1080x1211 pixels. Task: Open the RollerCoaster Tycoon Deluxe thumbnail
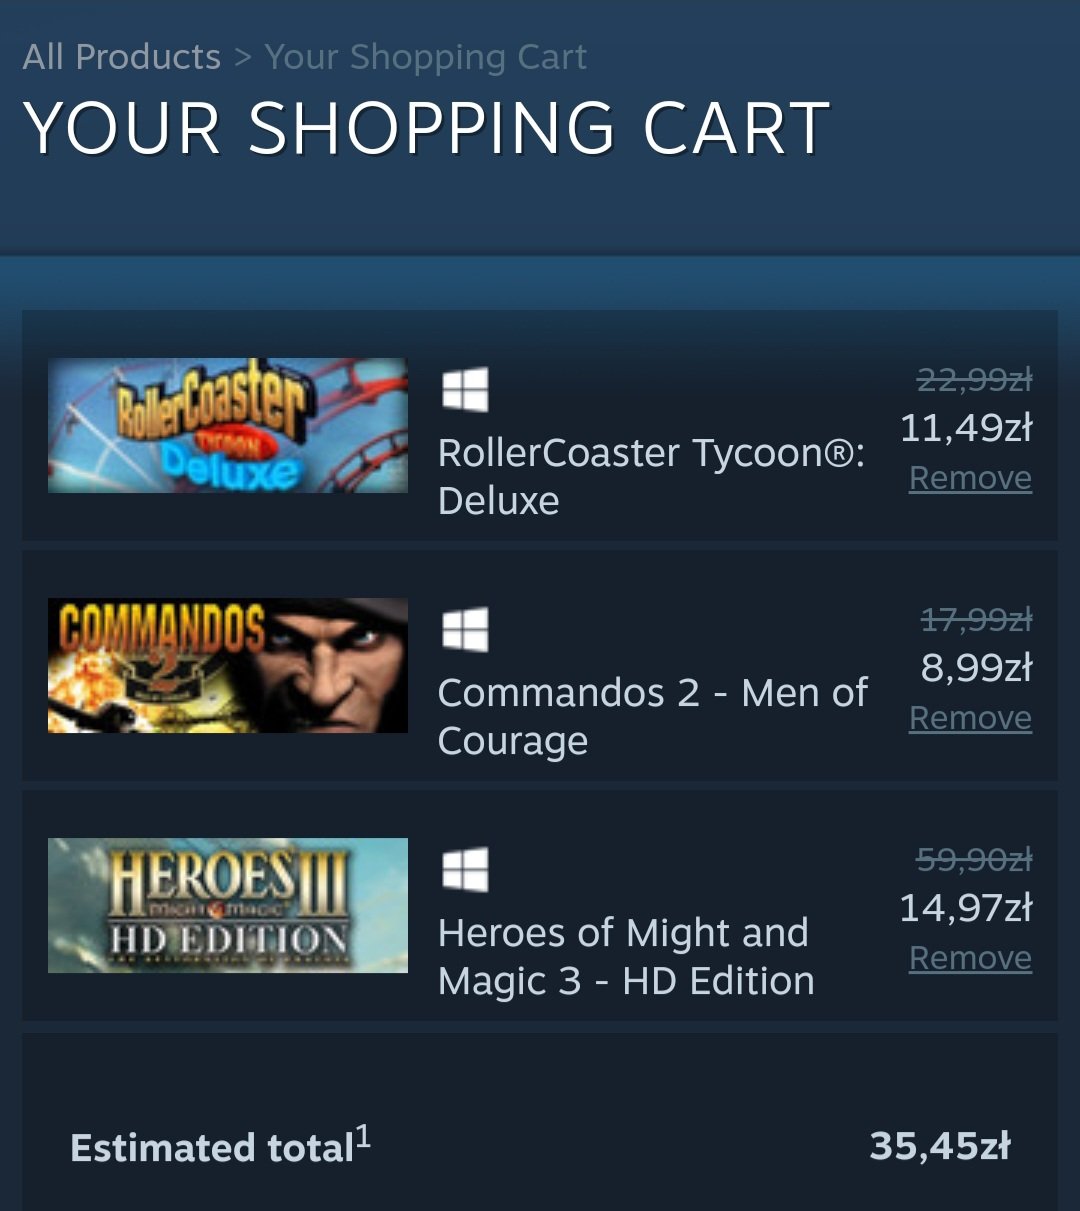pyautogui.click(x=228, y=425)
